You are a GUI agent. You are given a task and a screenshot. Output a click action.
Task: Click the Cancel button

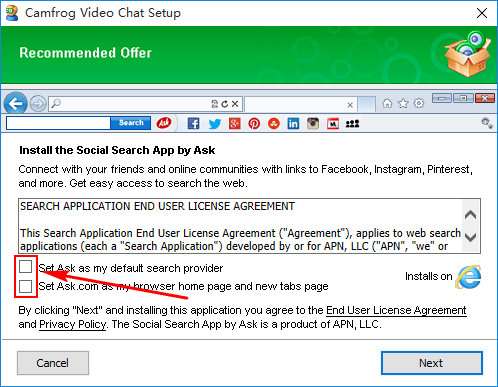tap(53, 363)
